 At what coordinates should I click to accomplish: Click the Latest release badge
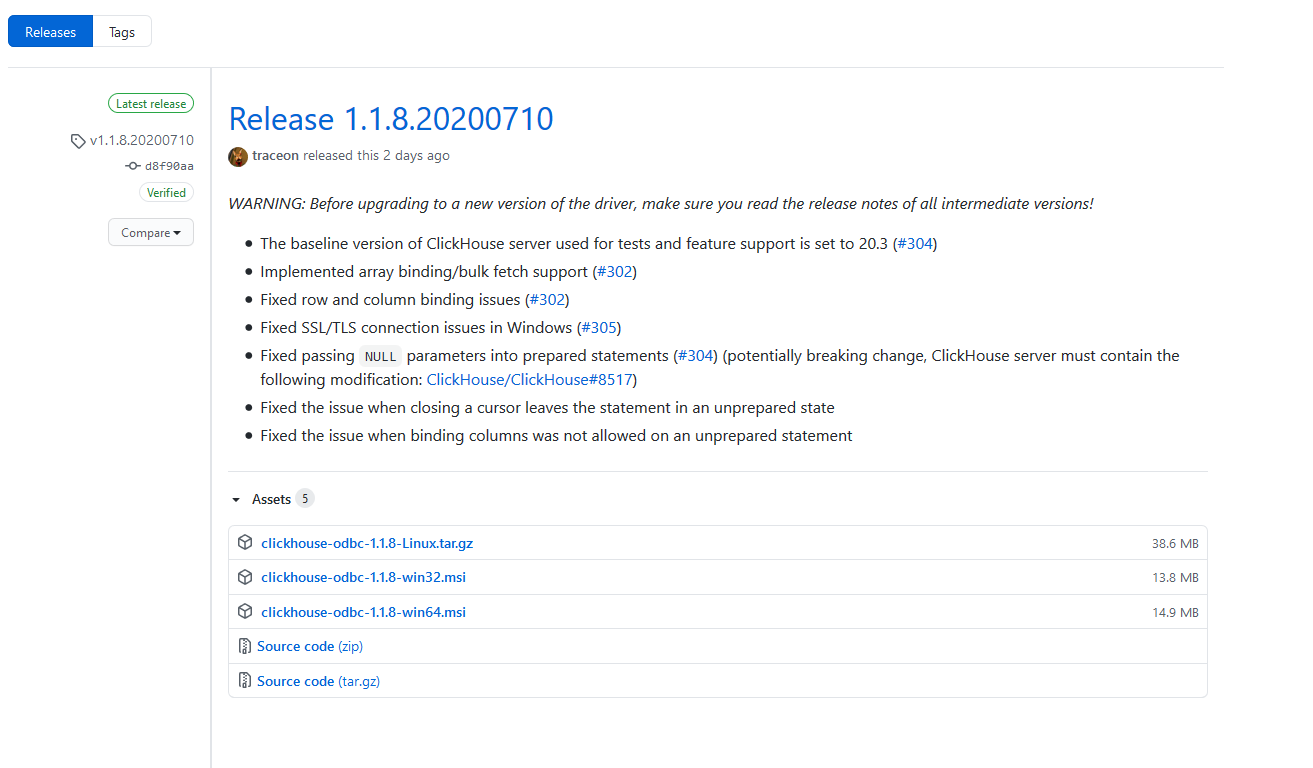pos(150,103)
